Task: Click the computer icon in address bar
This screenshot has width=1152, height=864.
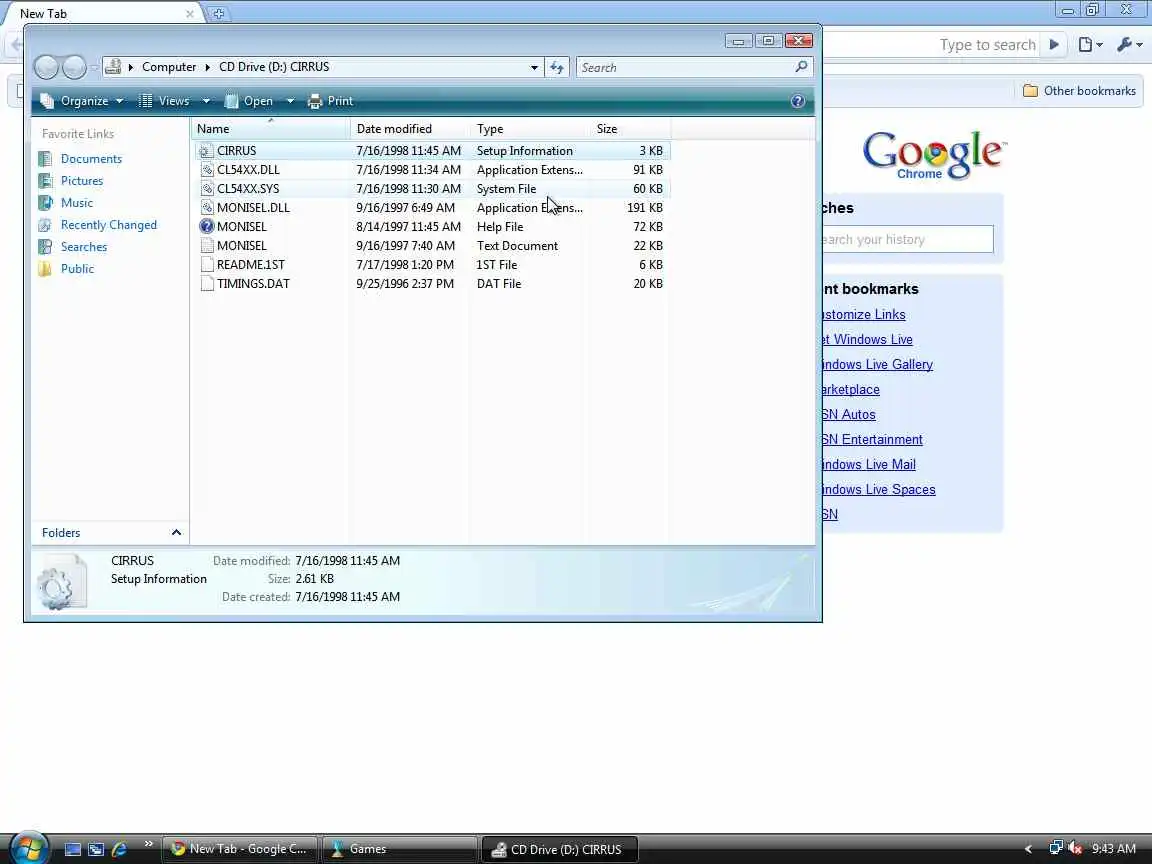Action: (x=113, y=67)
